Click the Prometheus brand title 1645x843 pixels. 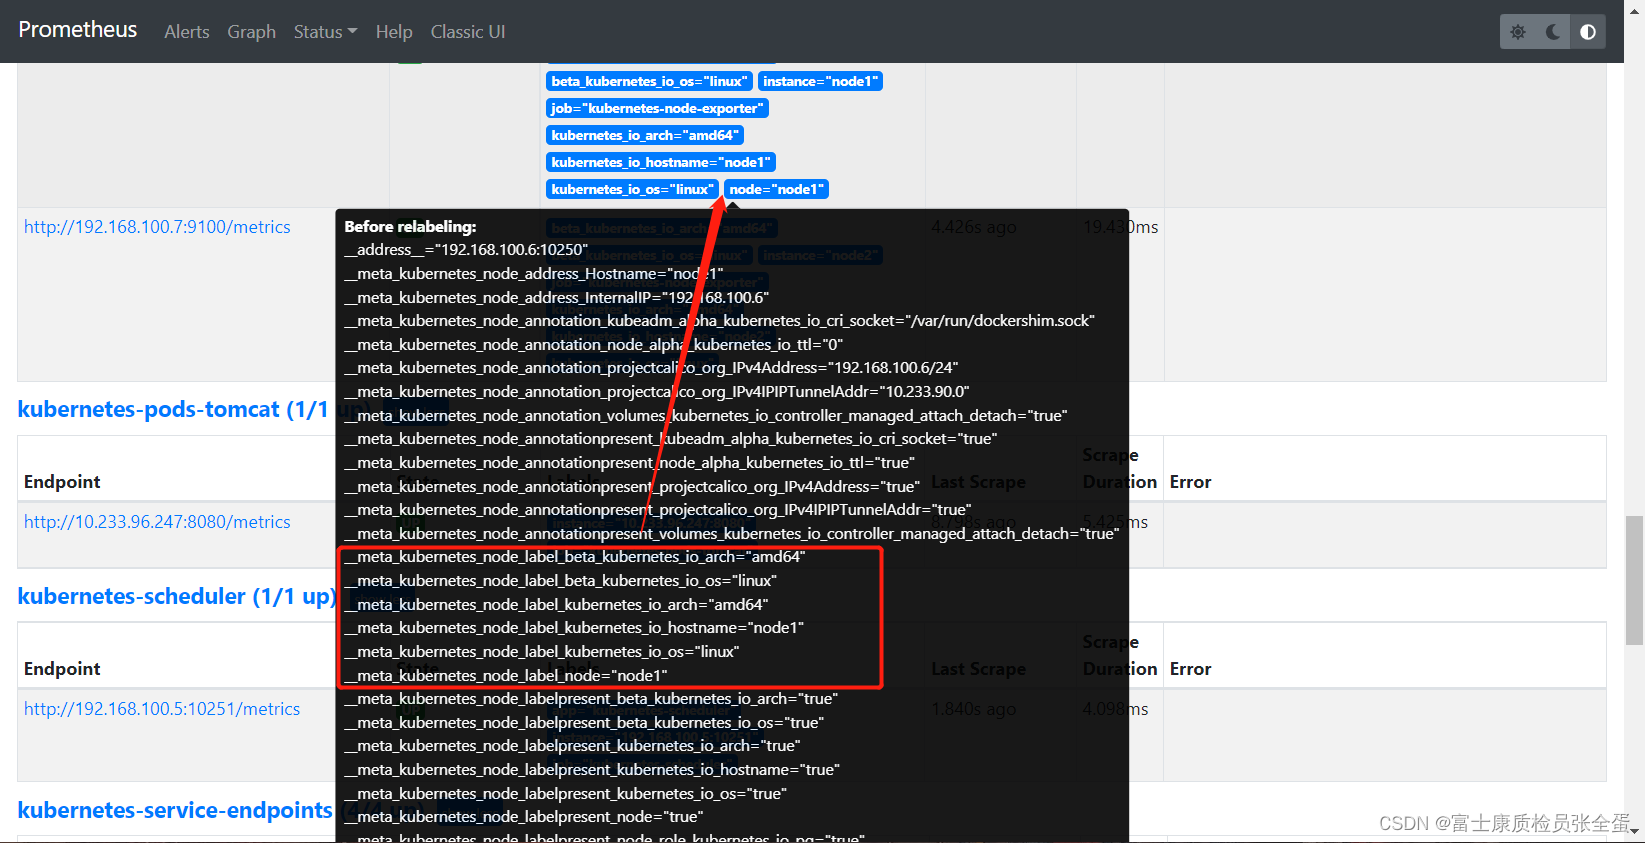(78, 30)
